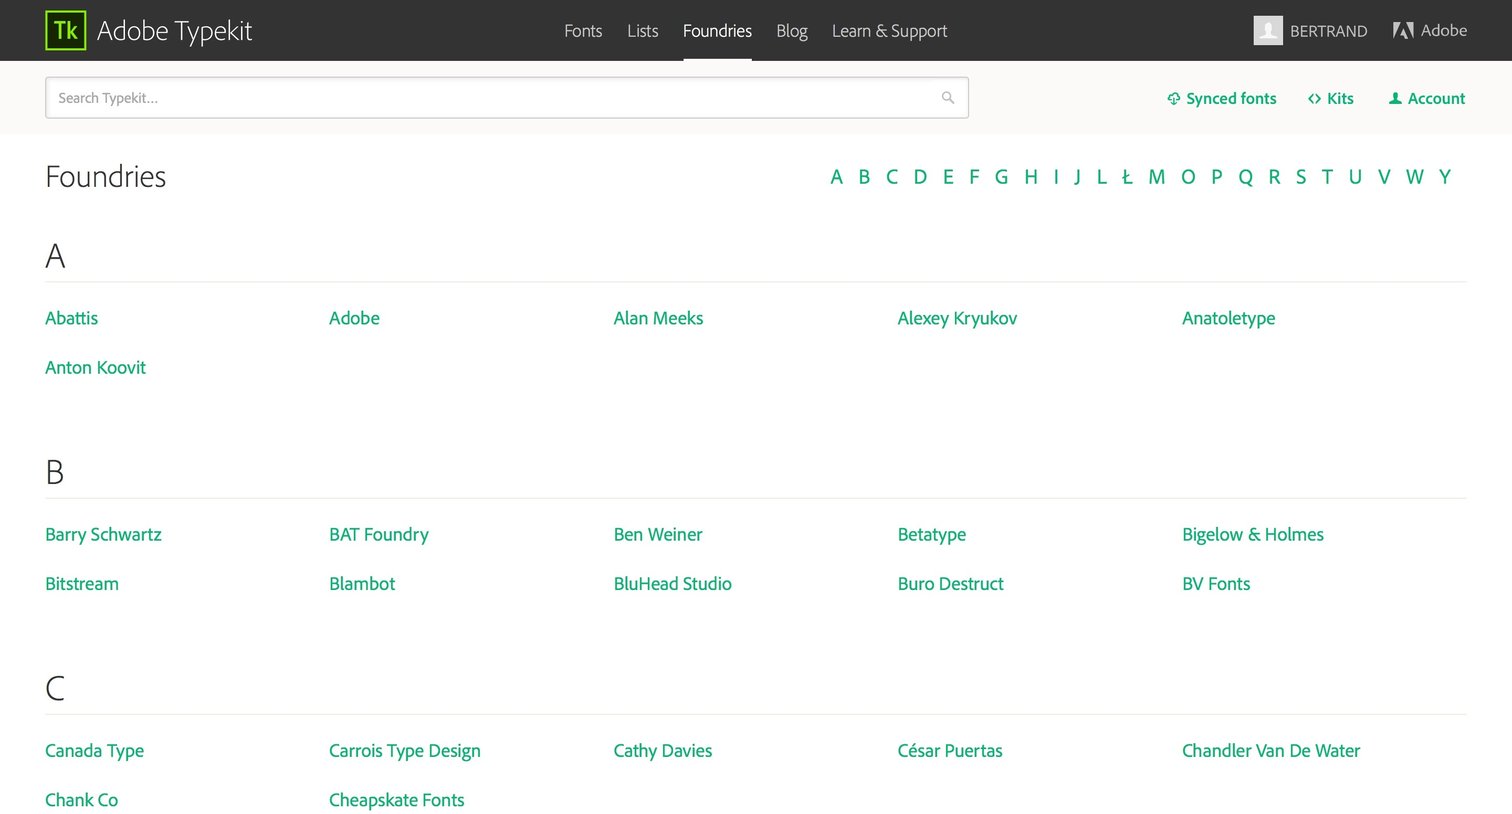The image size is (1512, 814).
Task: Jump to letter B in index
Action: coord(864,177)
